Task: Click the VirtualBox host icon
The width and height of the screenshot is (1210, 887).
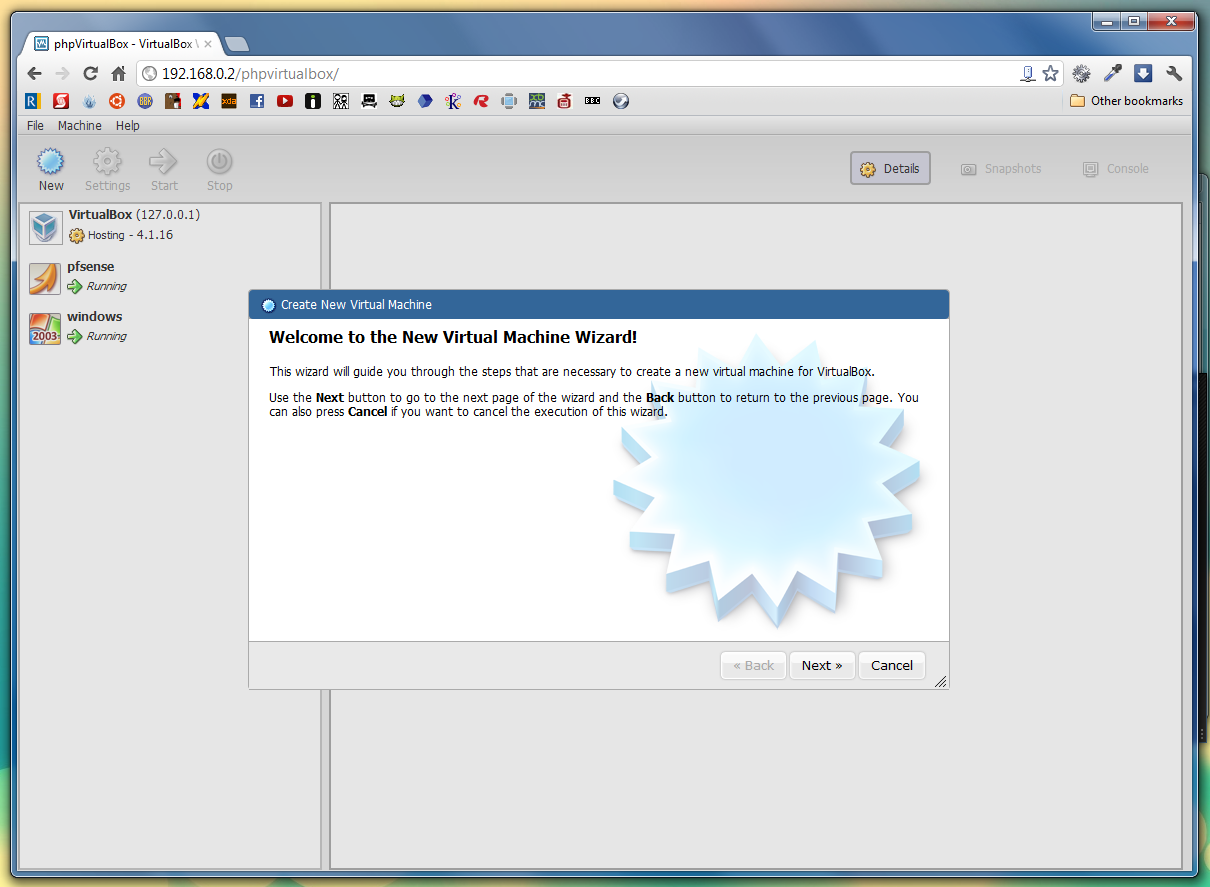Action: coord(45,226)
